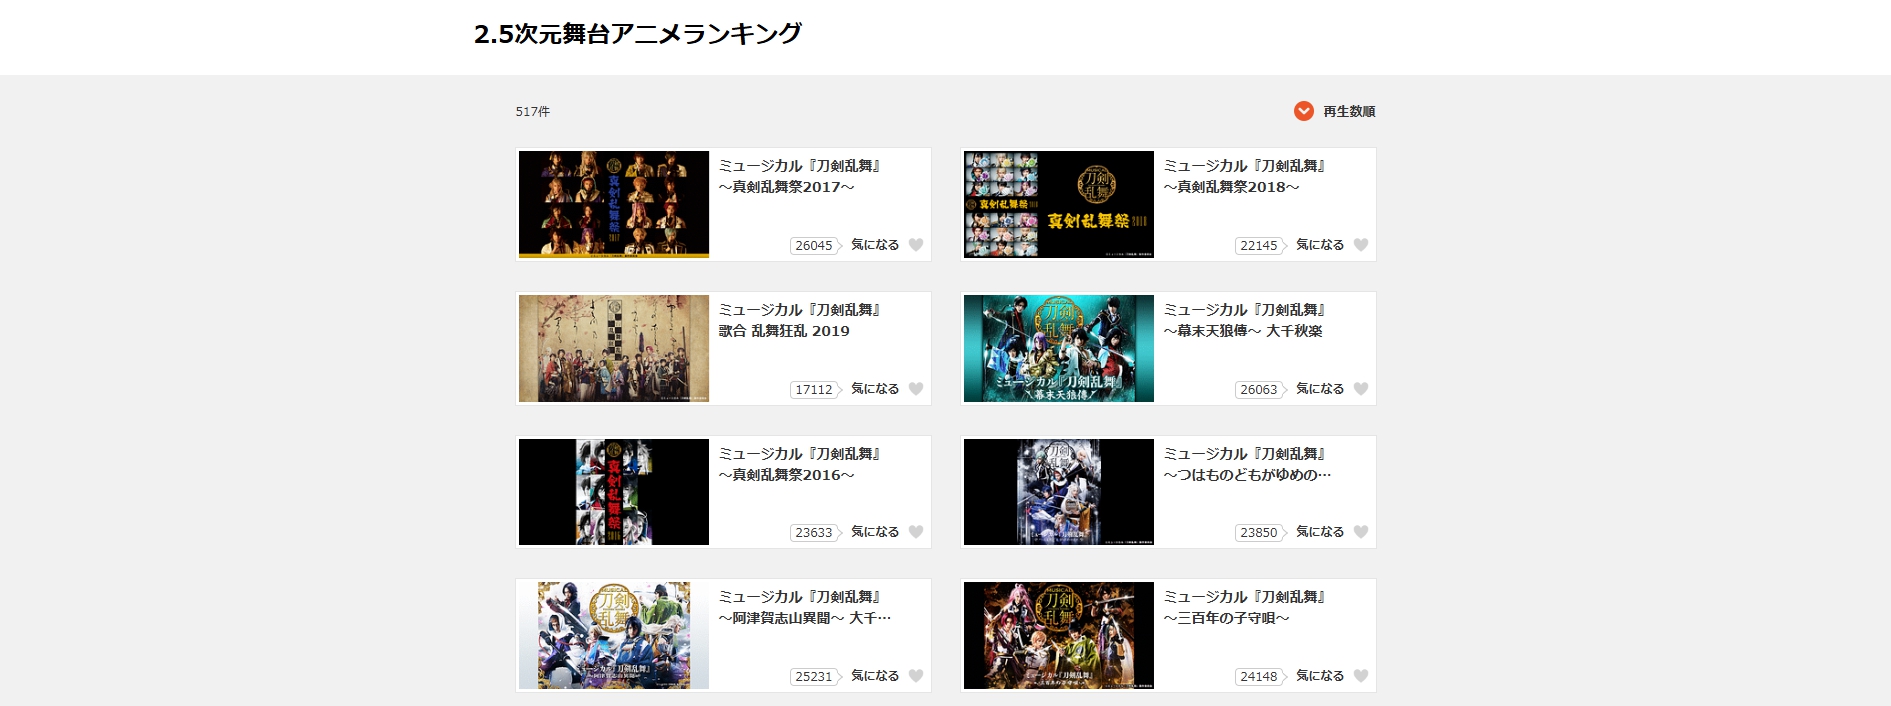The width and height of the screenshot is (1891, 706).
Task: Click the 23850 favorites count badge
Action: point(1260,532)
